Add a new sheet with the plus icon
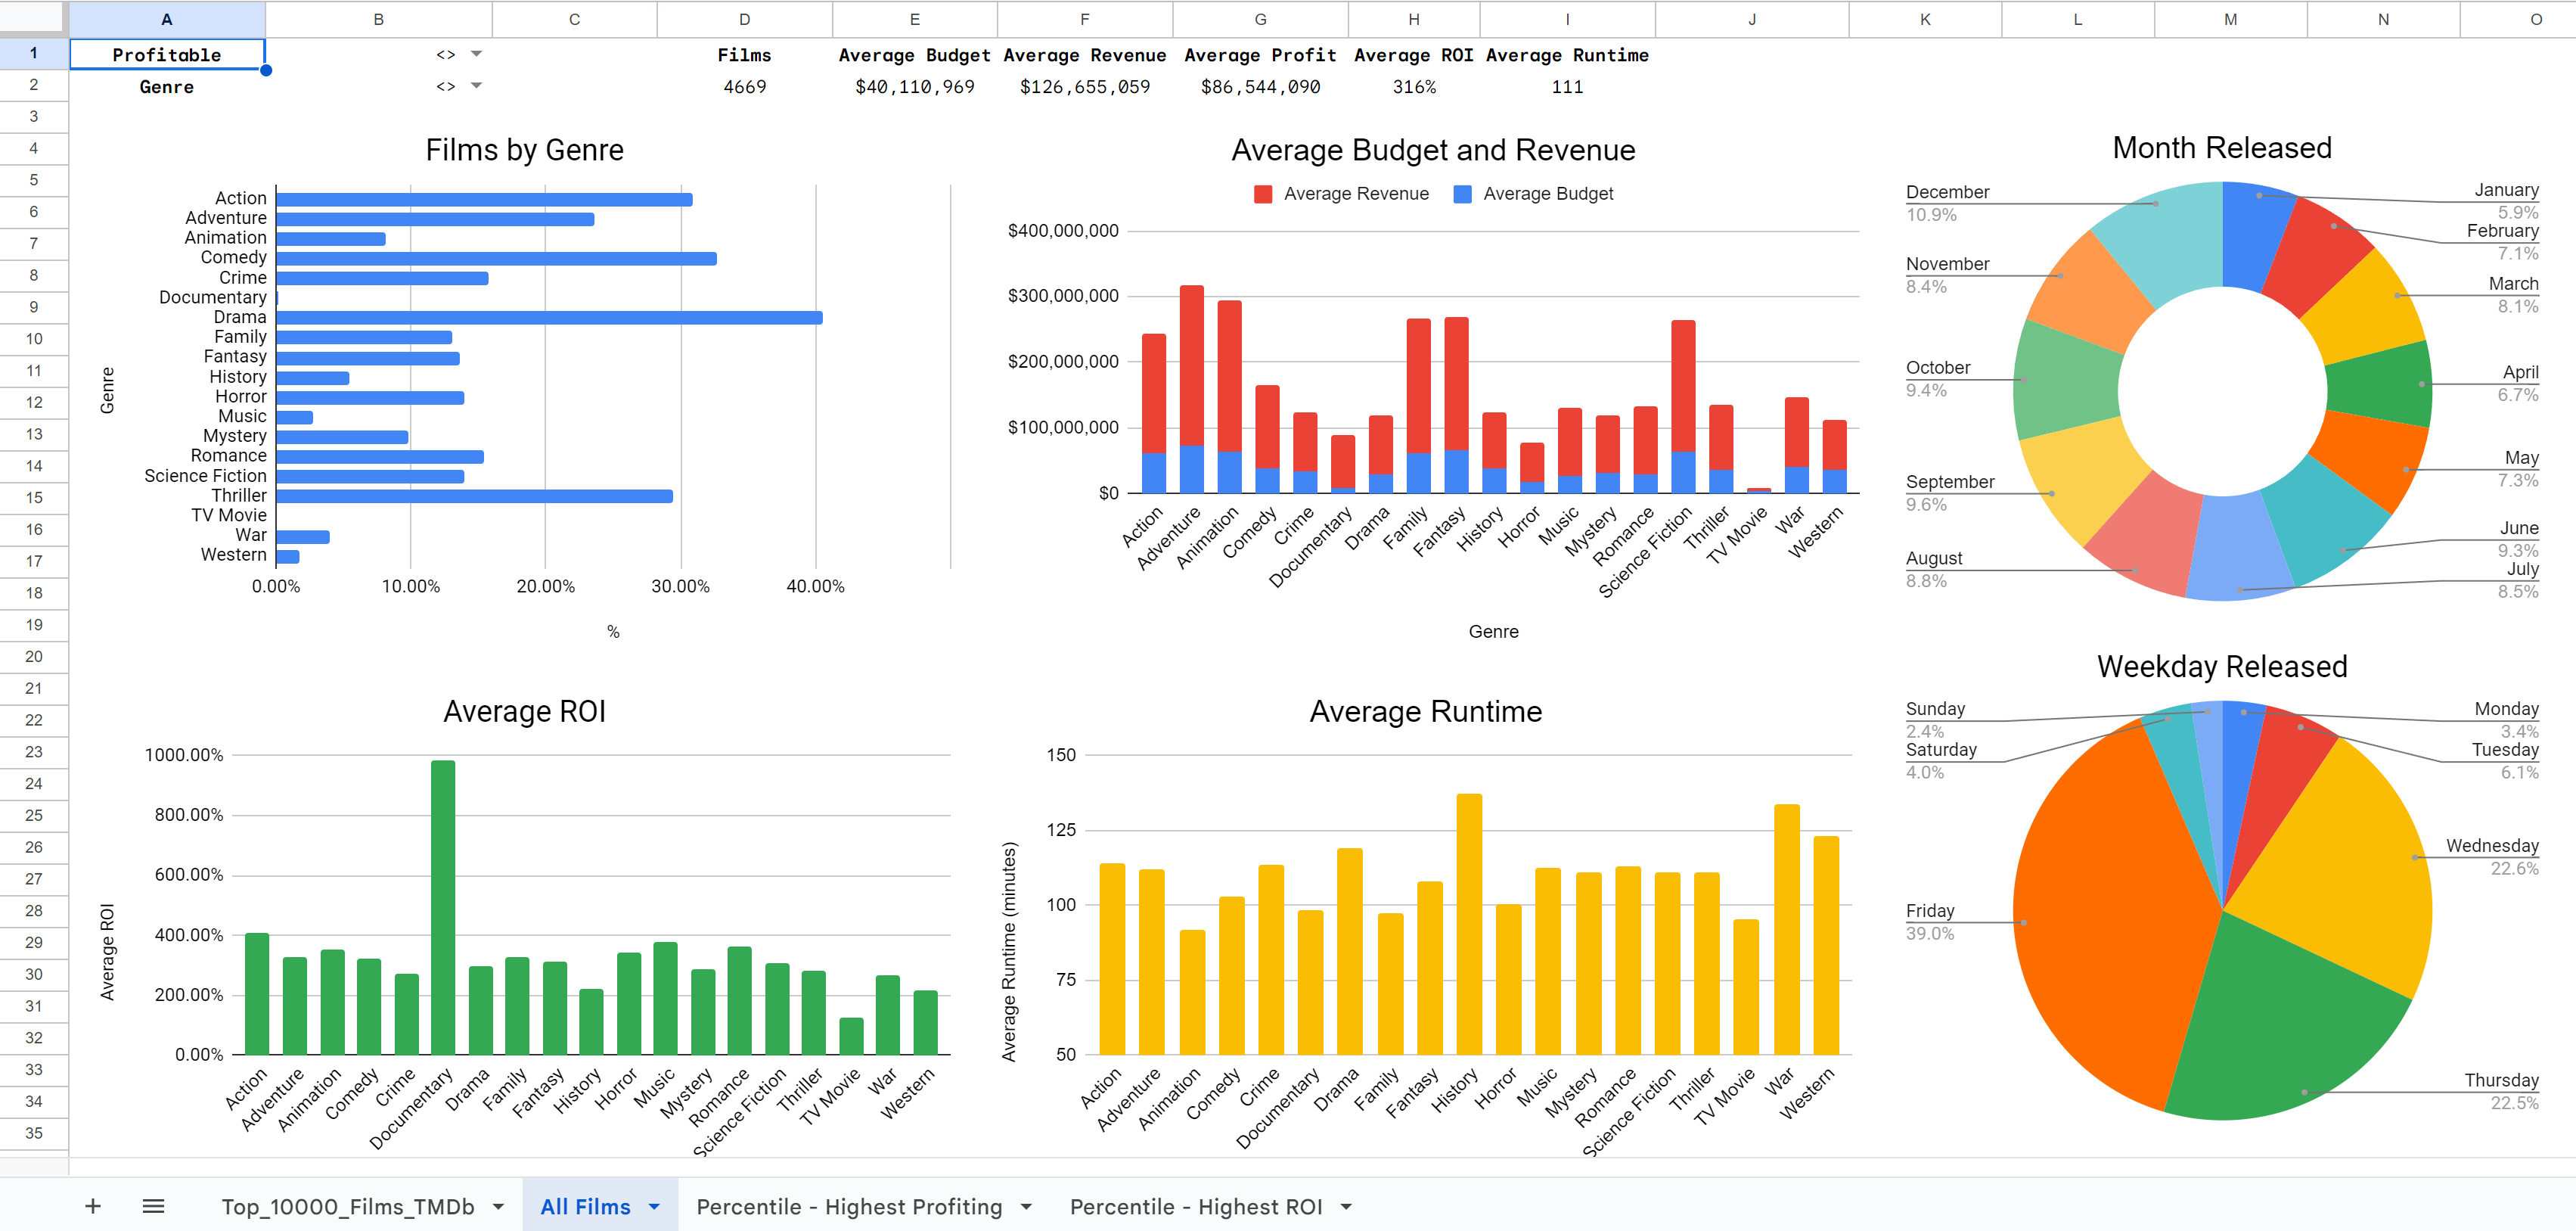The height and width of the screenshot is (1231, 2576). click(92, 1206)
